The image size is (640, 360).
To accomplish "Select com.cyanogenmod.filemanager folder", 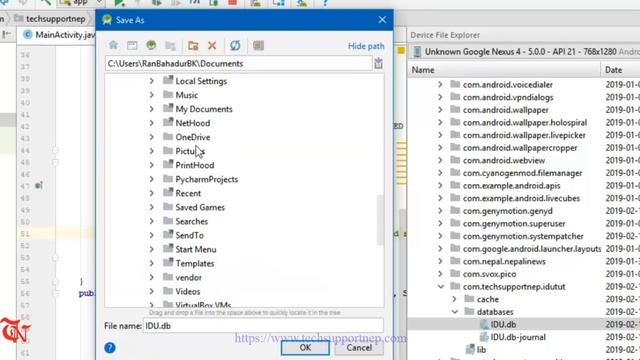I will coord(522,173).
